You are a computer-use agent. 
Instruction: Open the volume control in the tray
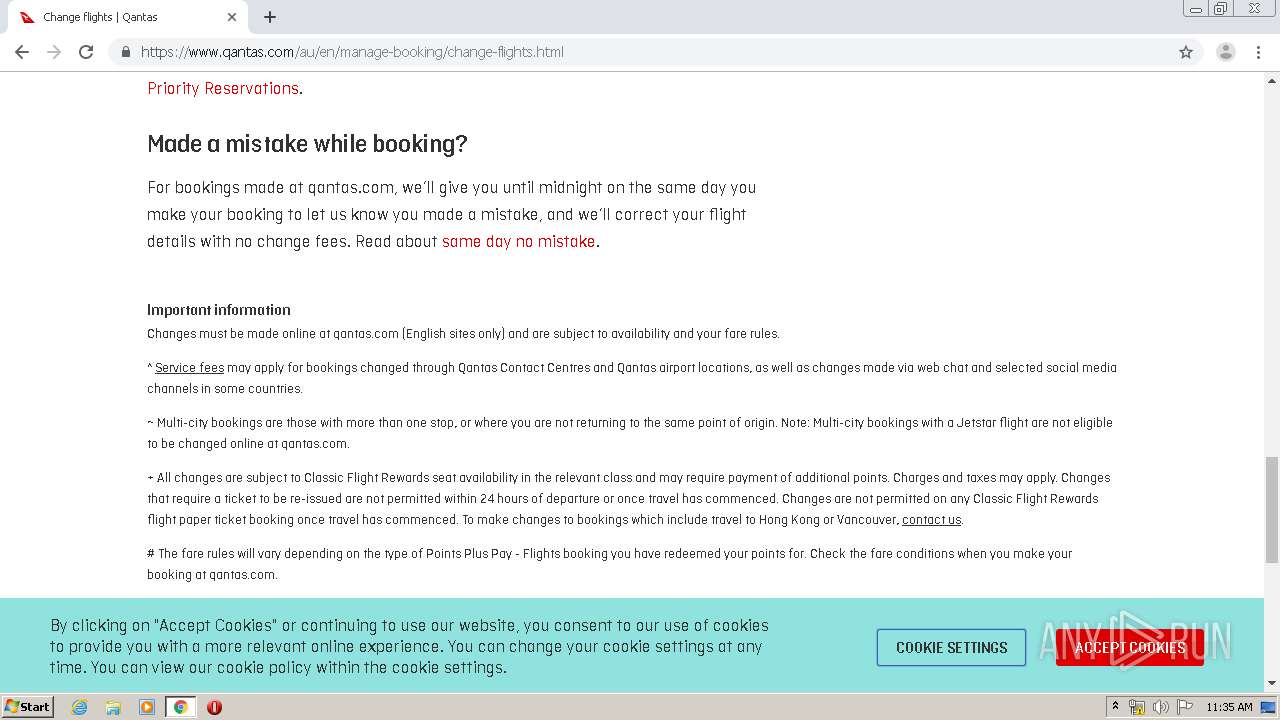click(x=1161, y=707)
